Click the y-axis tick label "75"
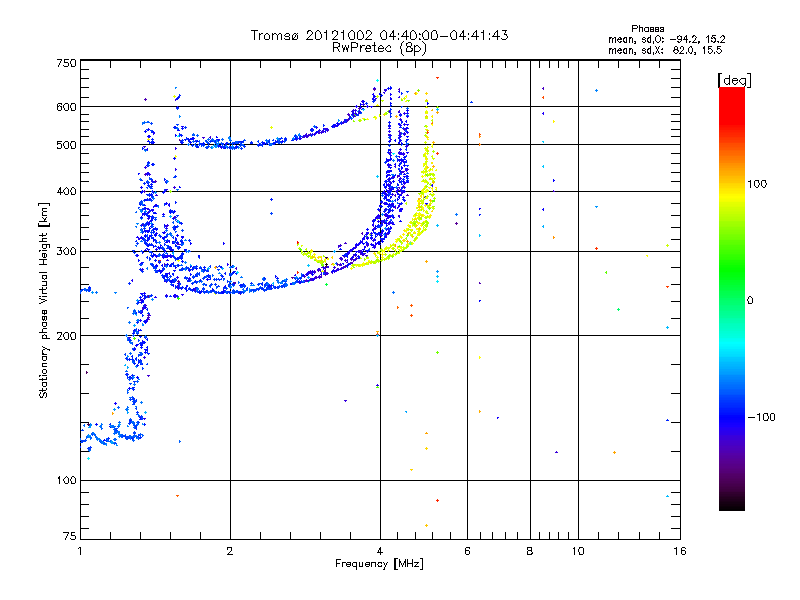The image size is (800, 600). click(70, 536)
